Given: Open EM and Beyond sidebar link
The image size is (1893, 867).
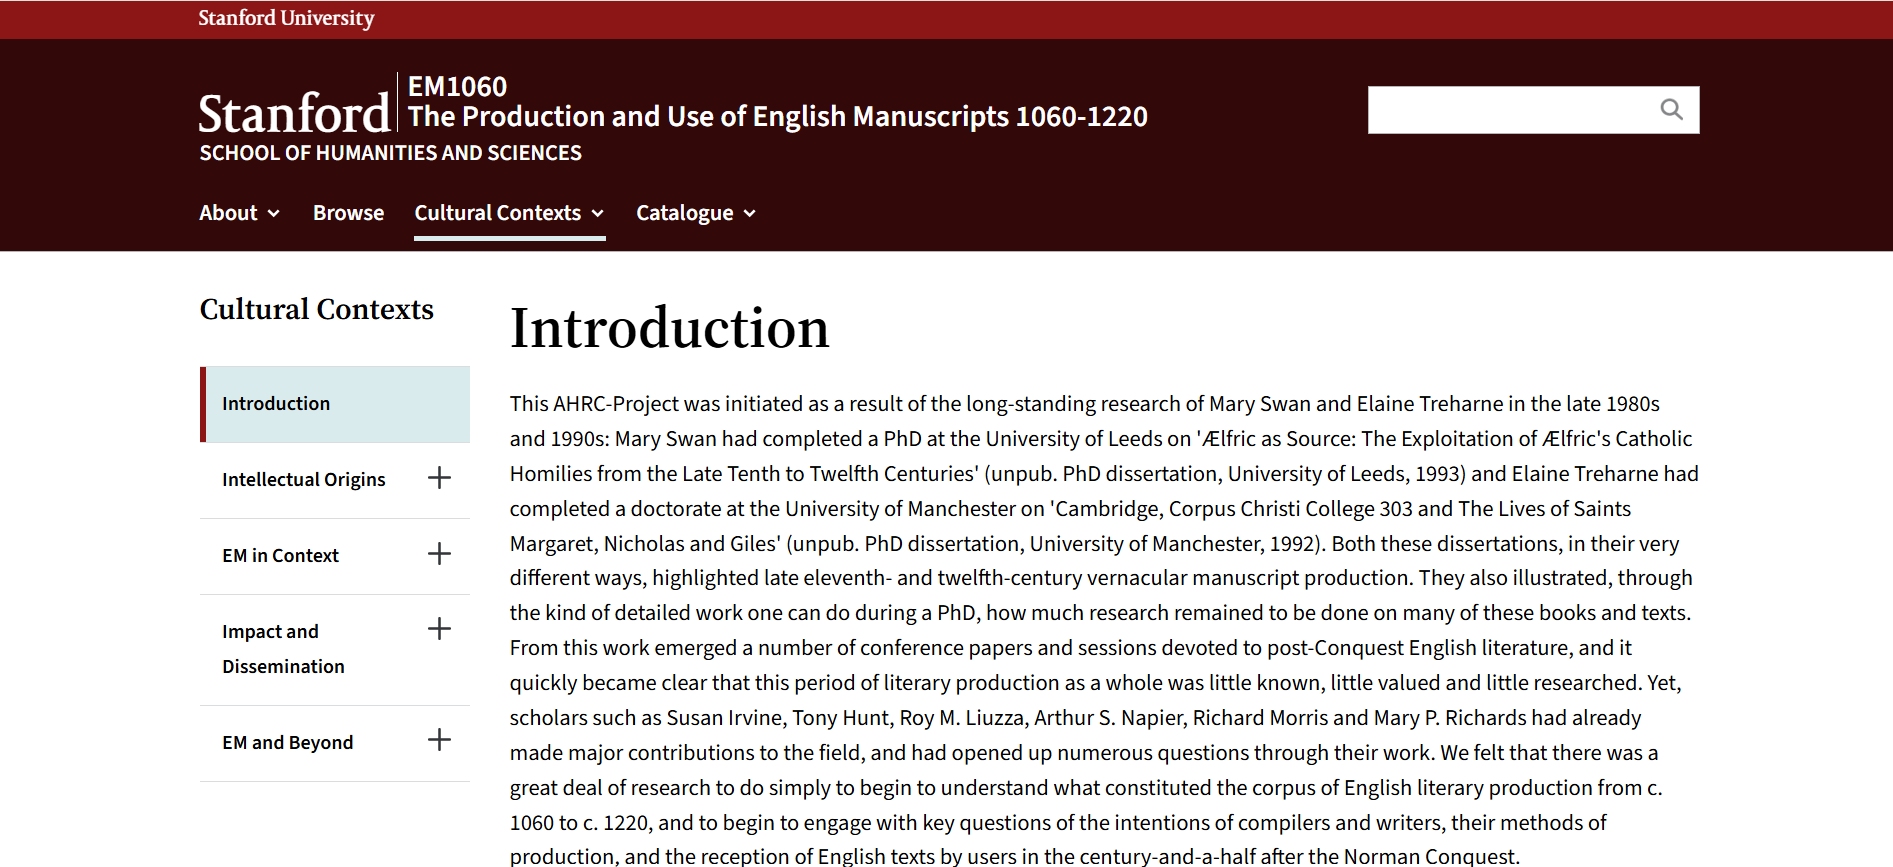Looking at the screenshot, I should [287, 743].
